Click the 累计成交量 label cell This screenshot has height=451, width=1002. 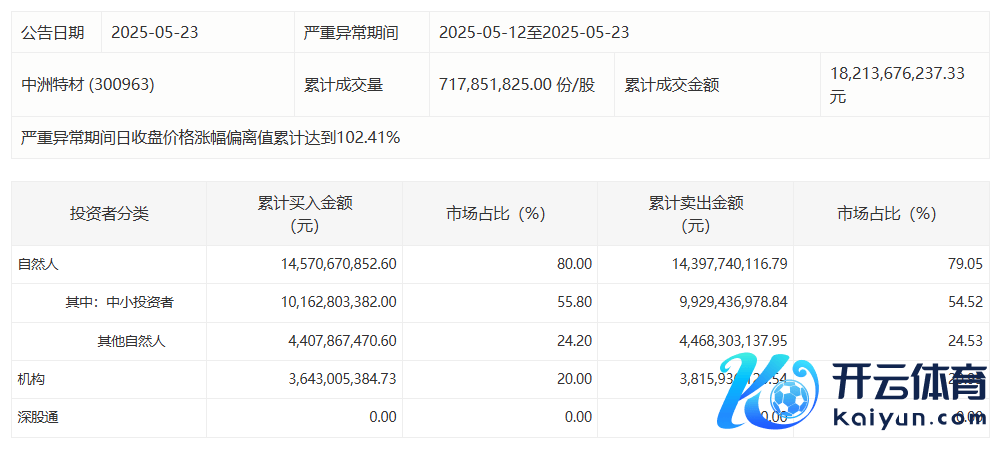[344, 85]
